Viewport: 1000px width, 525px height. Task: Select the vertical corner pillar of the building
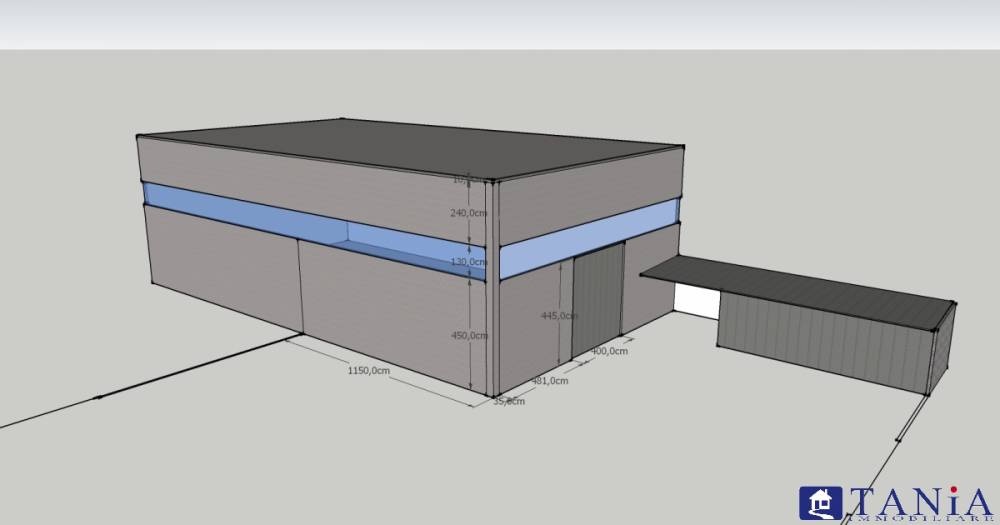click(491, 290)
